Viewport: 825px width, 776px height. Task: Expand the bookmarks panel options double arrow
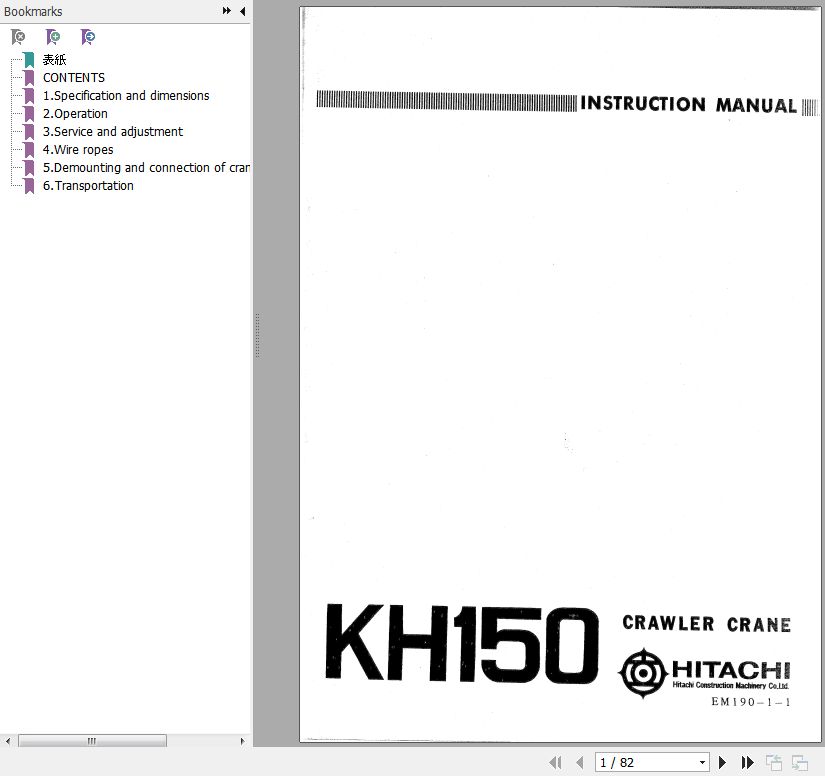click(227, 11)
